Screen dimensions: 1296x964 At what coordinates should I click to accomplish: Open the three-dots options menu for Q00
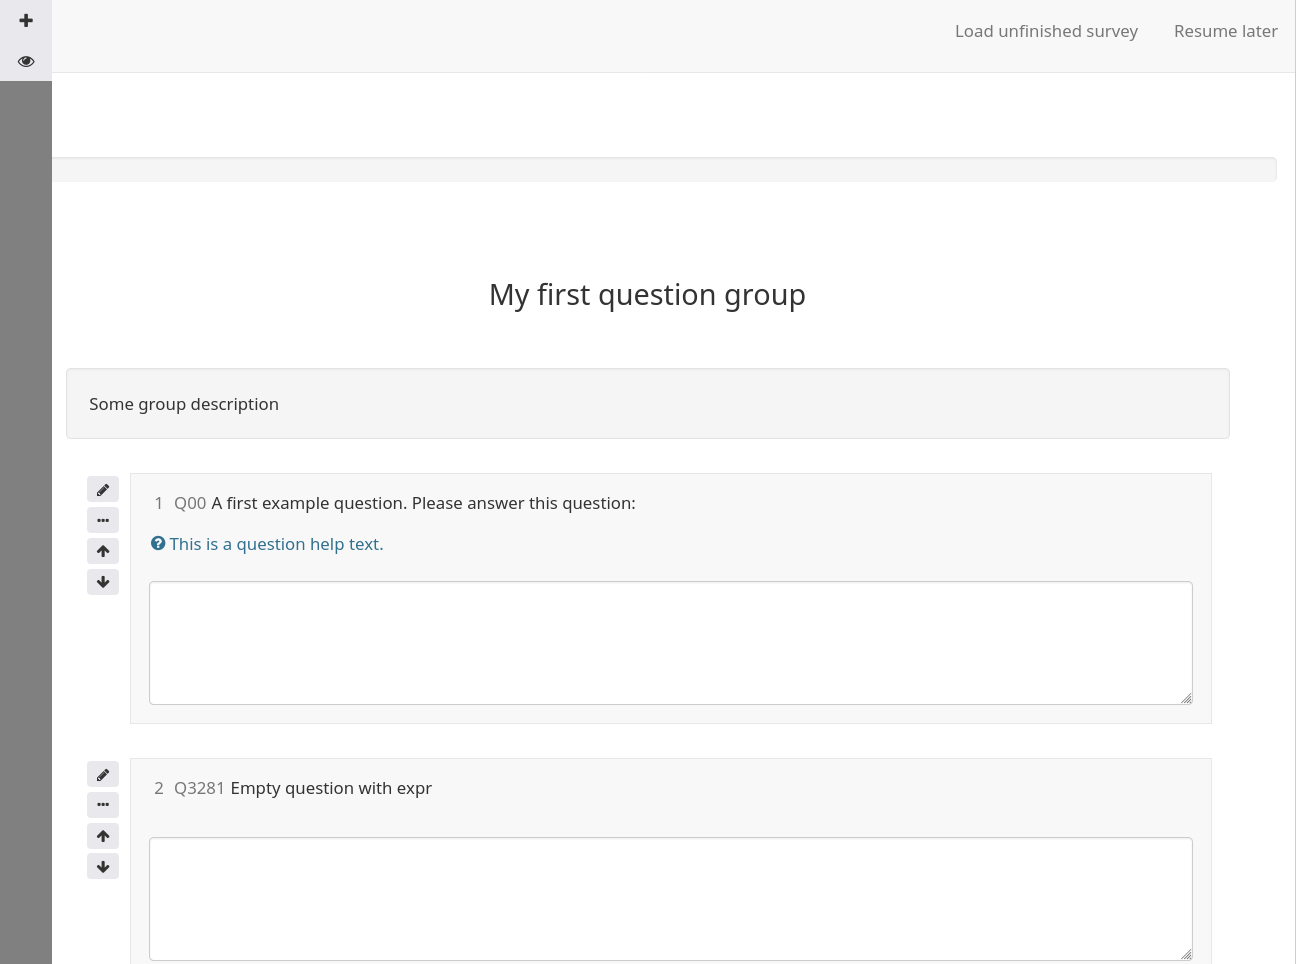[103, 521]
